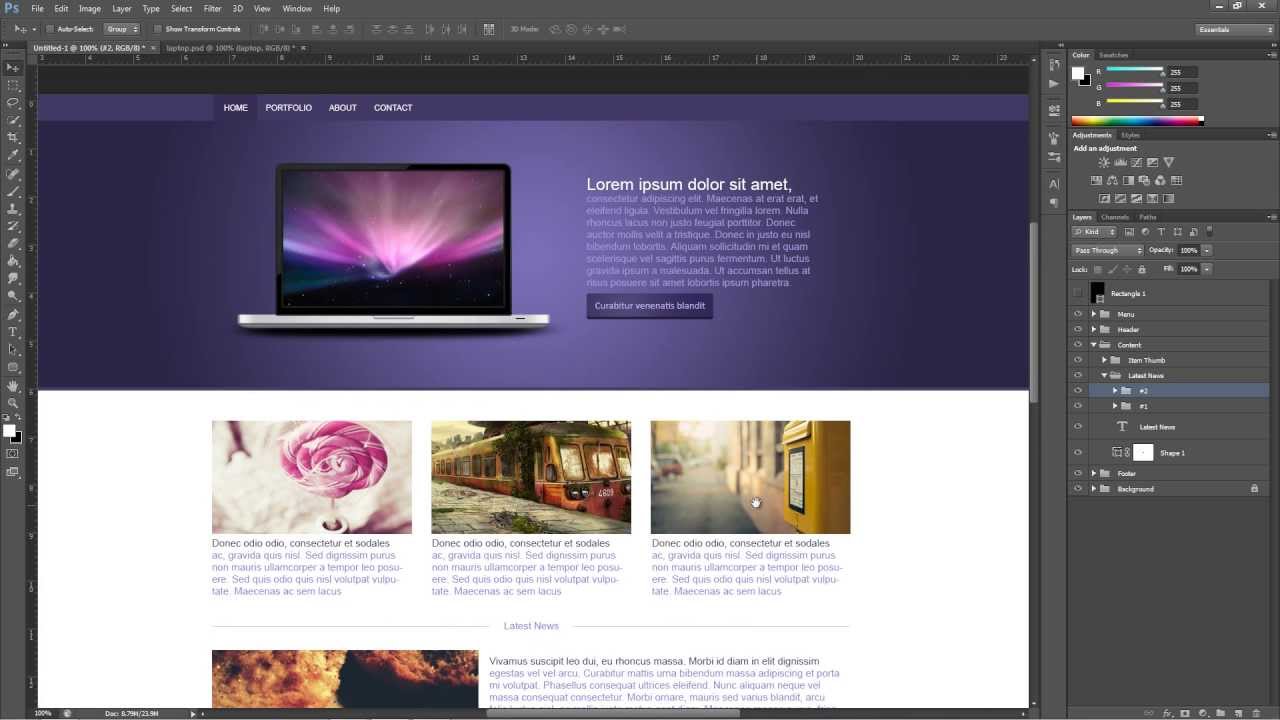
Task: Switch to the Channels tab
Action: (1114, 217)
